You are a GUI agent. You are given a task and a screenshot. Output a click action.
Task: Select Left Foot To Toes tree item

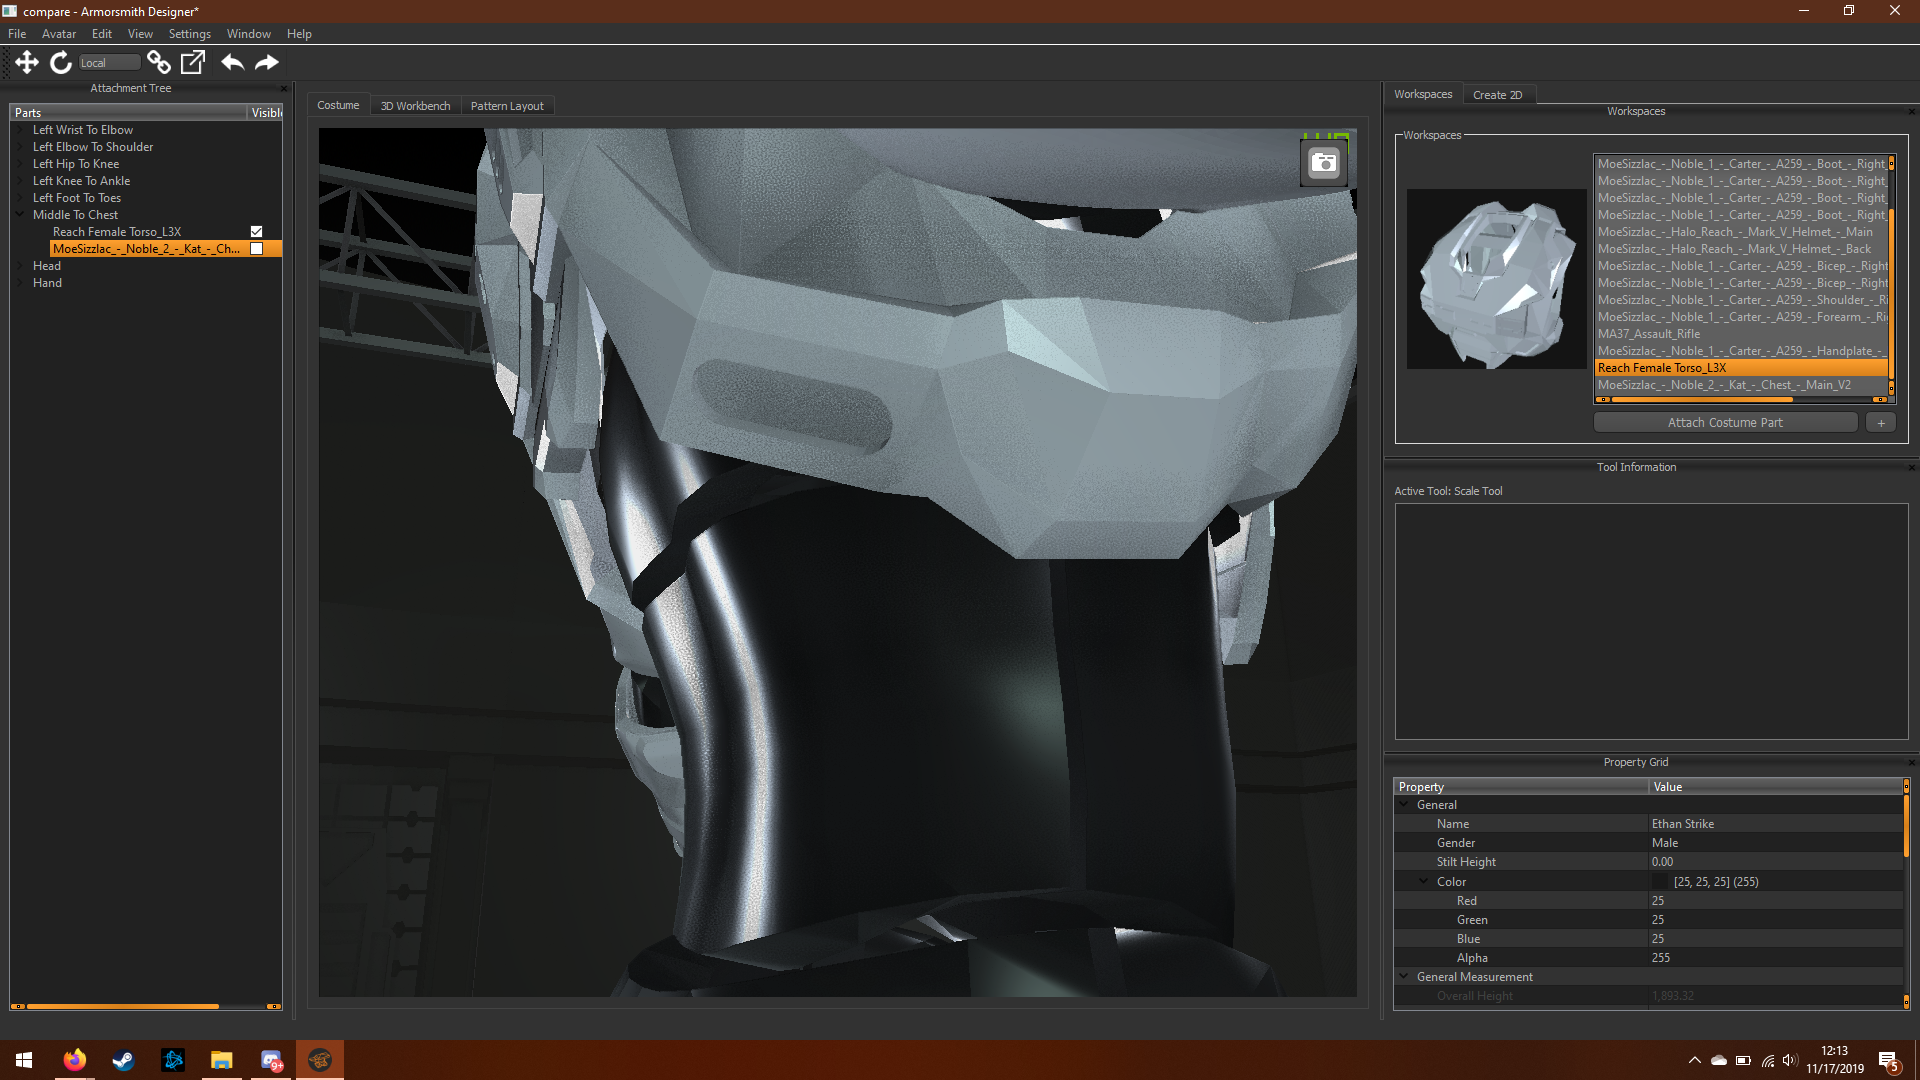click(76, 197)
